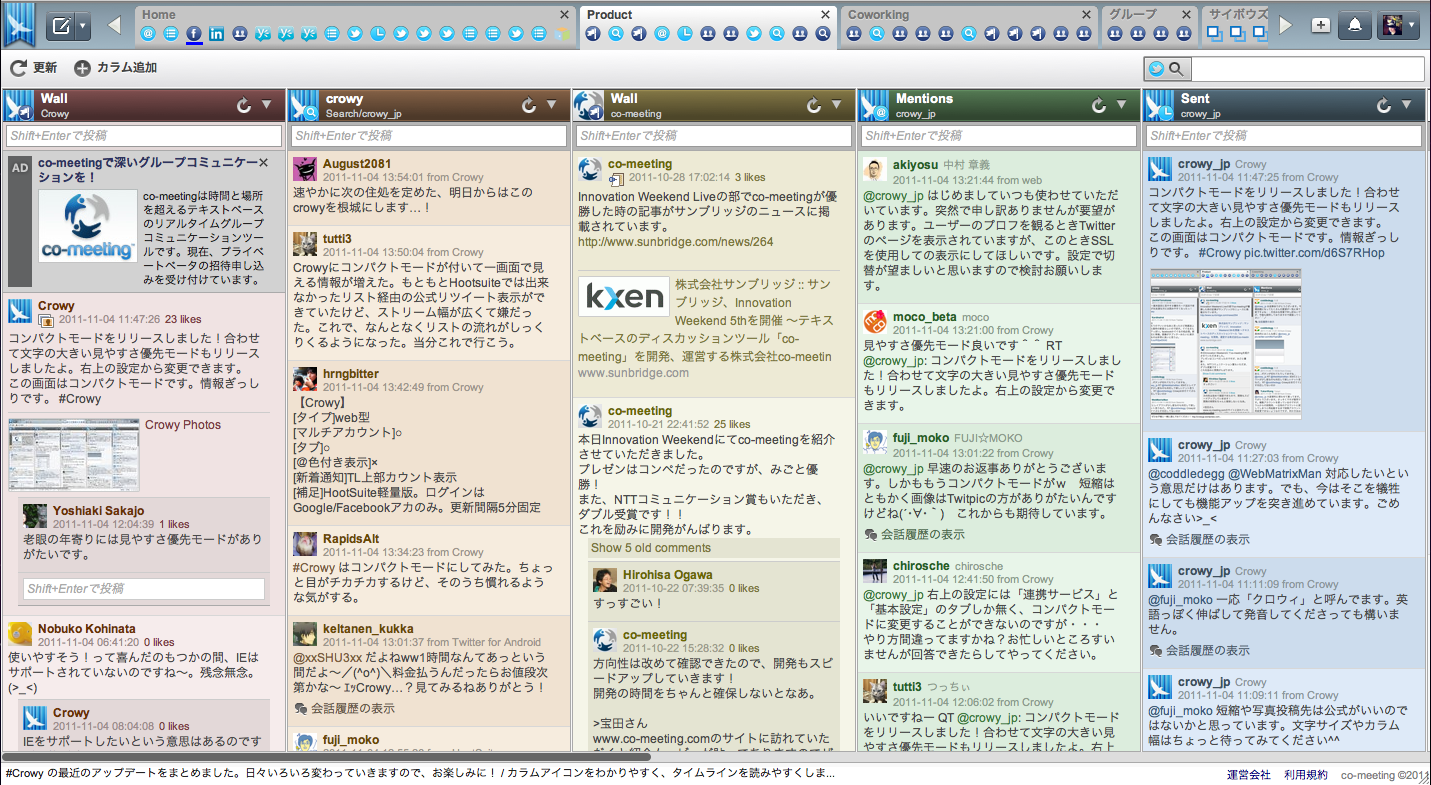
Task: Click the compose new post icon
Action: pyautogui.click(x=60, y=26)
